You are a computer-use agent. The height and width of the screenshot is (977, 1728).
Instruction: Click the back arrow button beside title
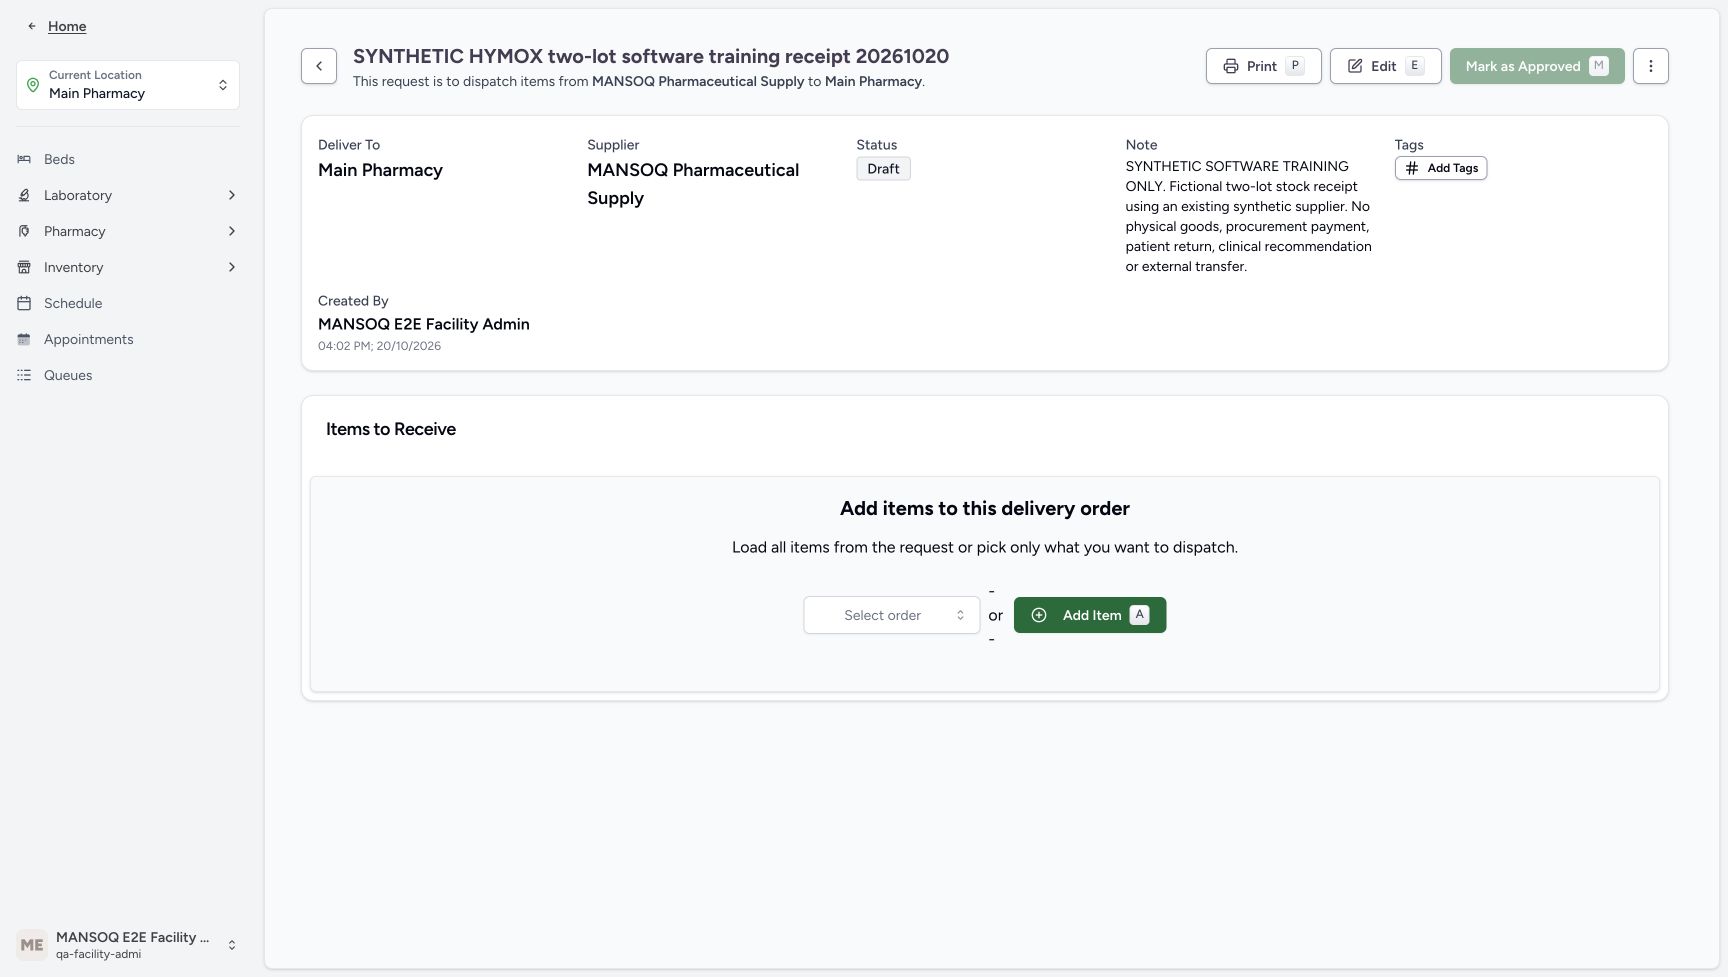tap(319, 66)
